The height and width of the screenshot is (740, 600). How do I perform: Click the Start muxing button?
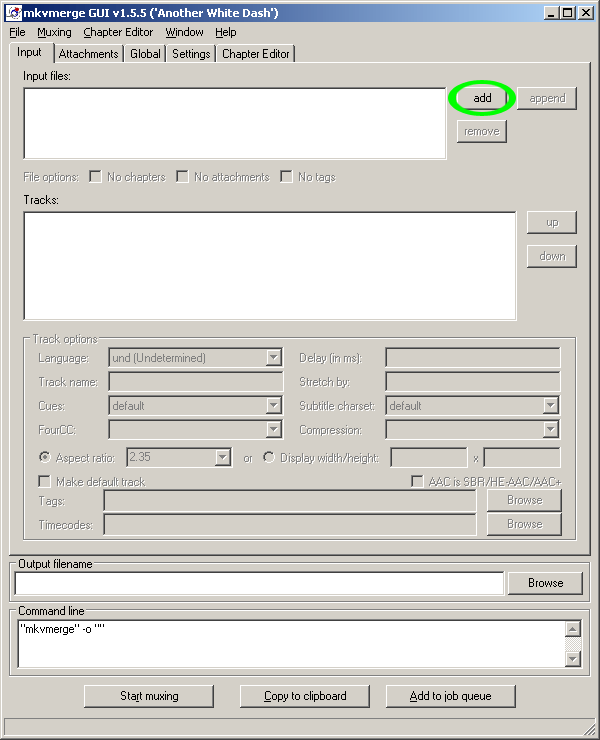click(x=149, y=696)
